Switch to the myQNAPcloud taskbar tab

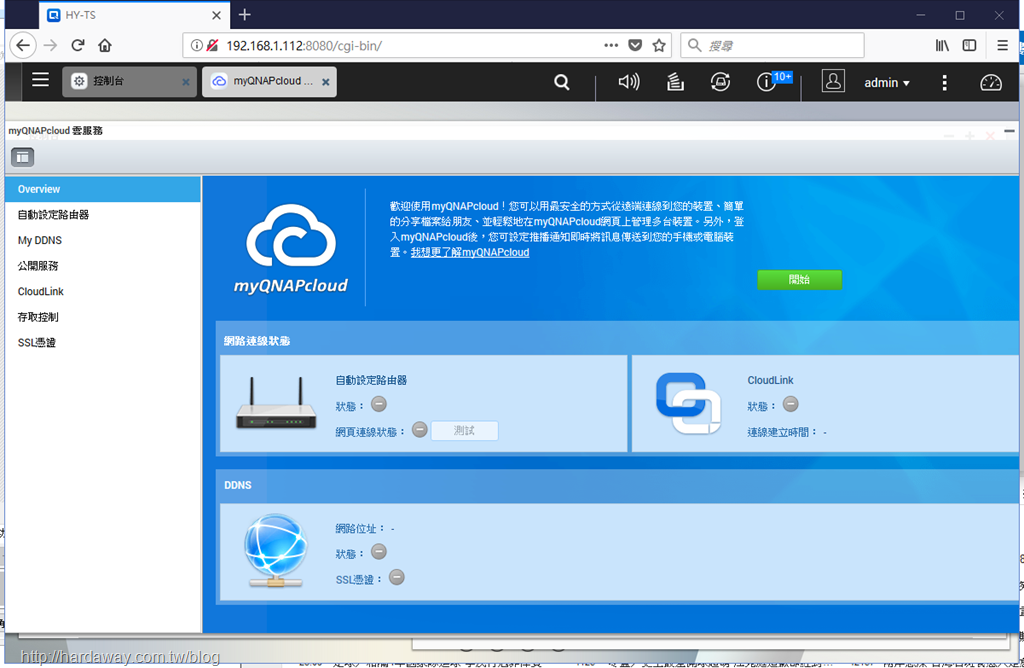click(x=269, y=82)
